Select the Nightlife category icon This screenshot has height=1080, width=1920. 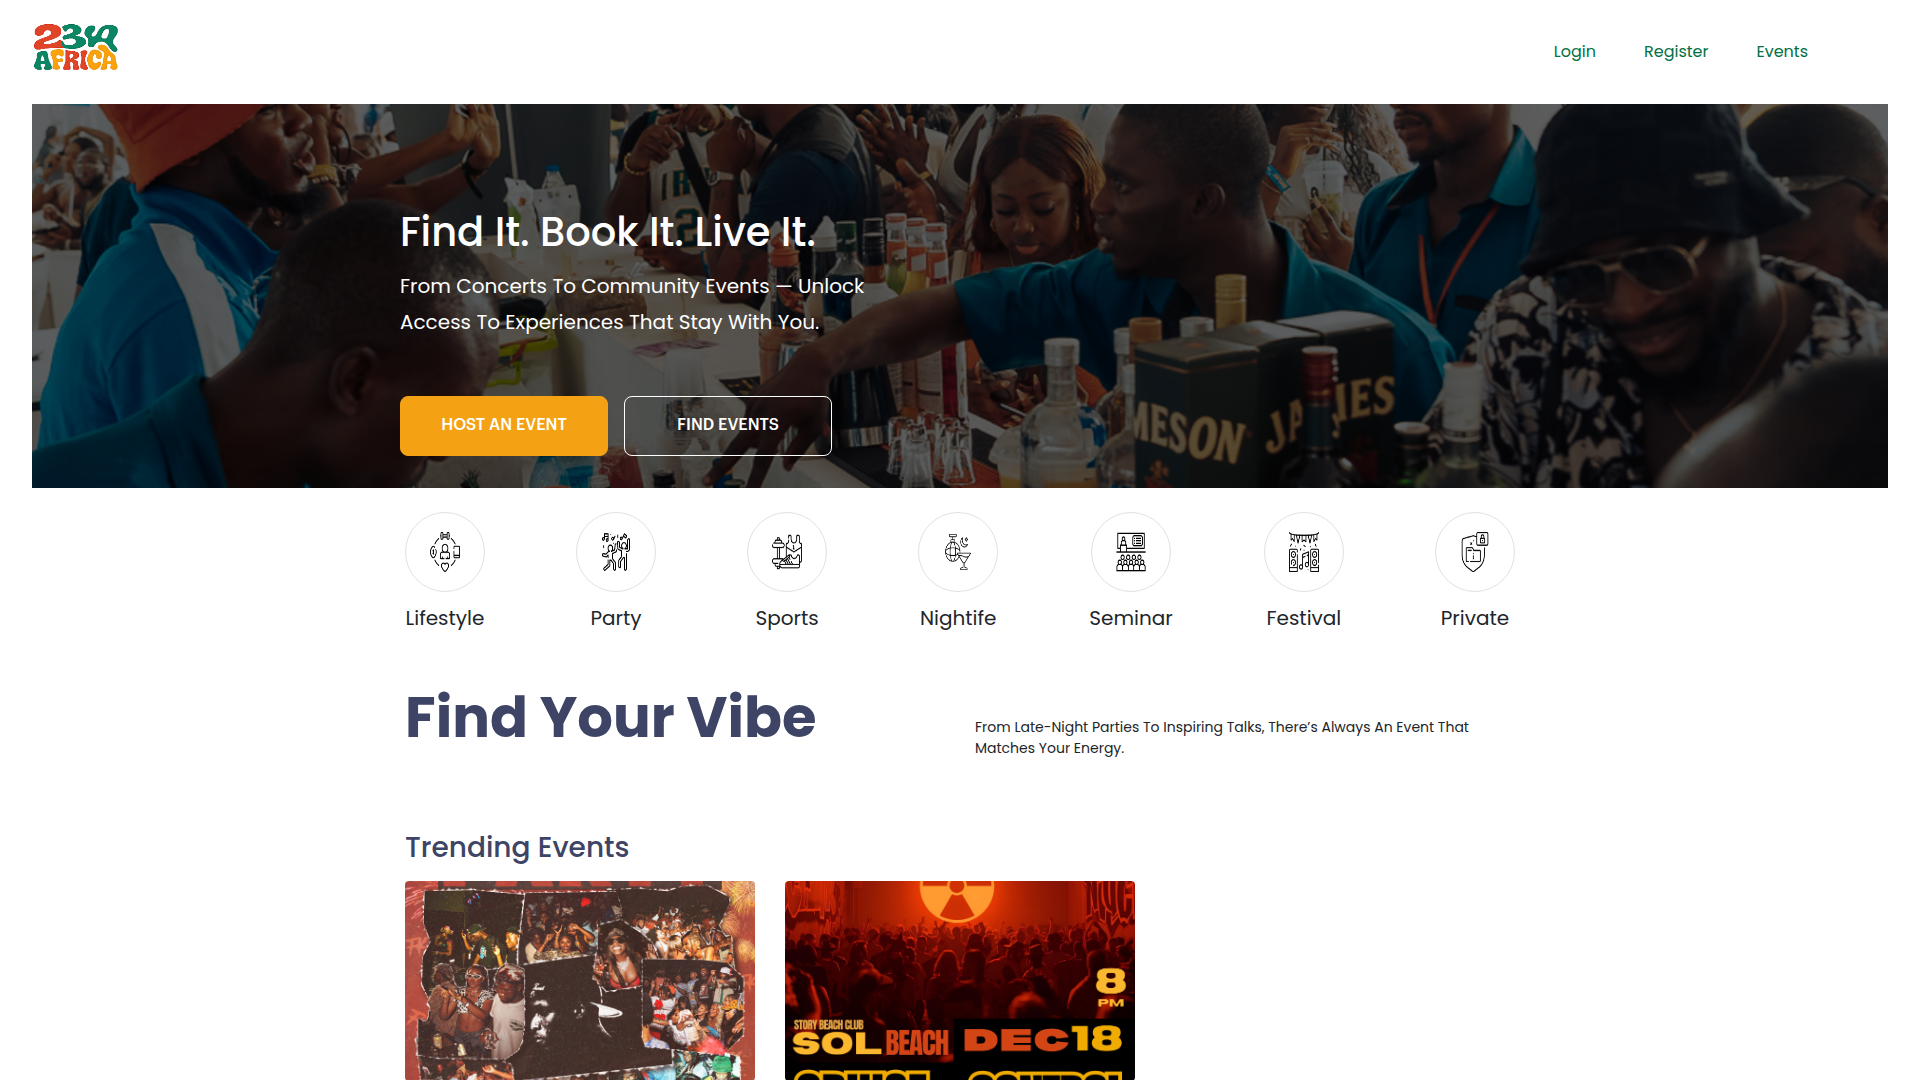click(958, 552)
